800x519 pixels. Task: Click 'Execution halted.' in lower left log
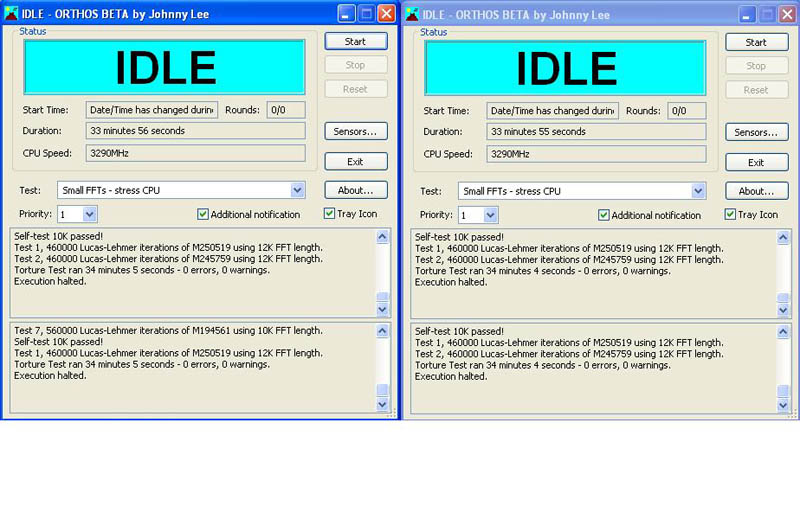(x=50, y=376)
